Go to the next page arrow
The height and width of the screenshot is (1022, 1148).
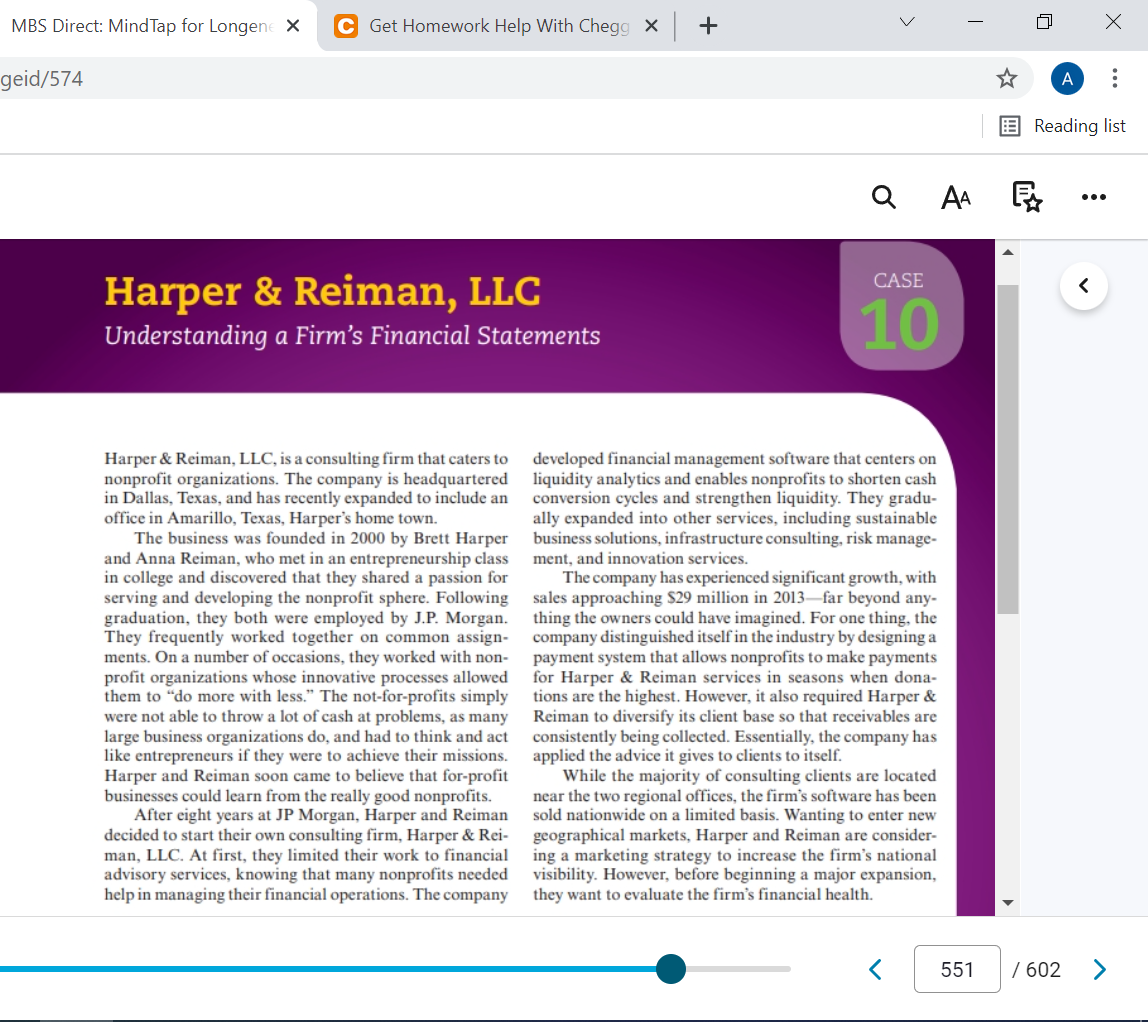pyautogui.click(x=1100, y=969)
